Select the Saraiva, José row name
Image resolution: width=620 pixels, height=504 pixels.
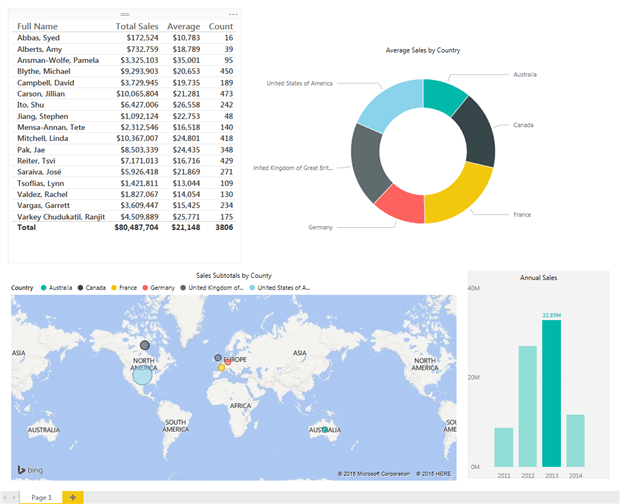[39, 172]
